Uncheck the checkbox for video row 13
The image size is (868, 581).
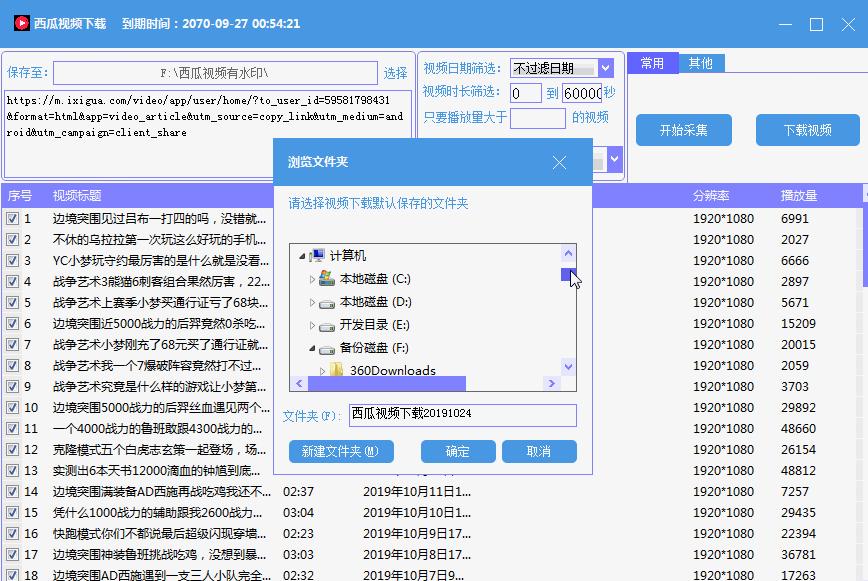(x=12, y=471)
